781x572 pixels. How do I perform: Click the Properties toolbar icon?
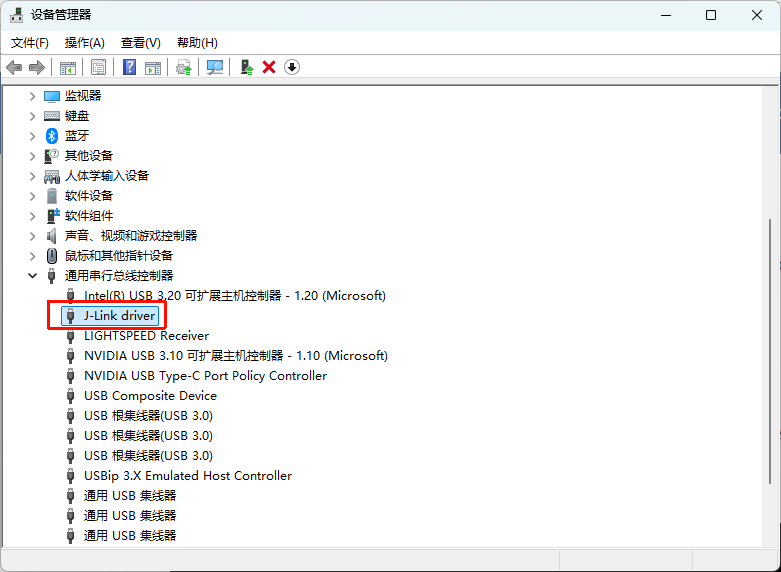tap(98, 67)
